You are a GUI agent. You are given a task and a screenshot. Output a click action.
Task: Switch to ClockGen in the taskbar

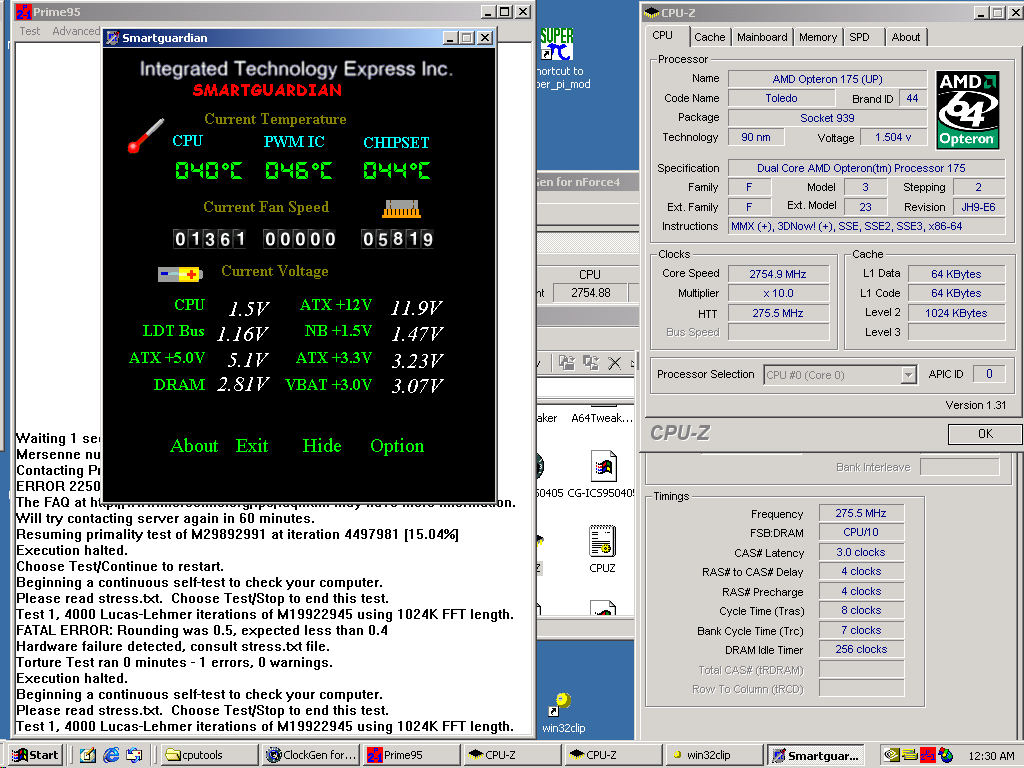click(x=311, y=755)
